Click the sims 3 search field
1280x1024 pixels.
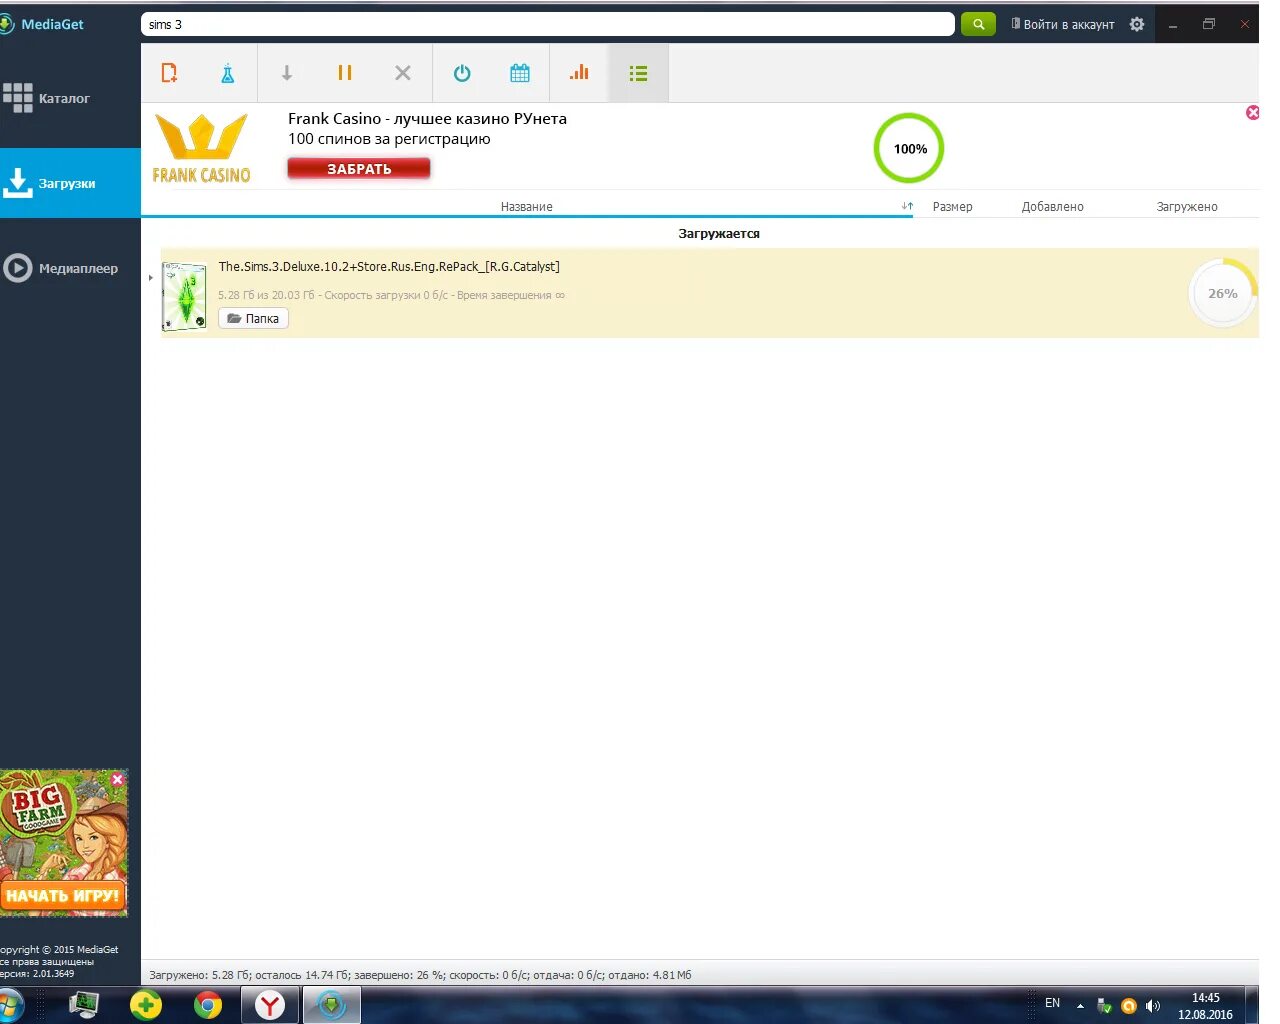pos(547,24)
